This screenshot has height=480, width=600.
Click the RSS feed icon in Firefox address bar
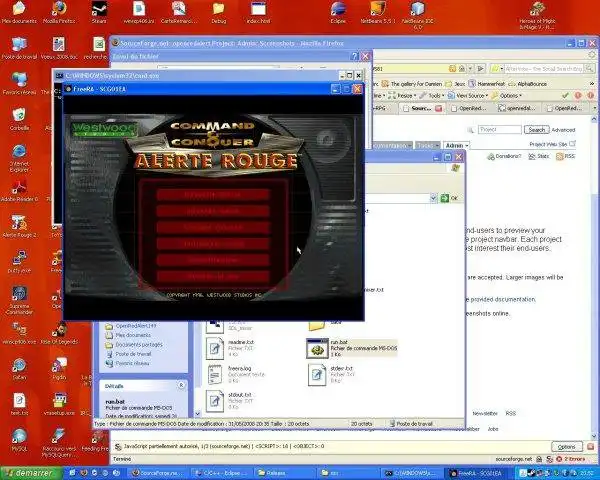tap(453, 69)
